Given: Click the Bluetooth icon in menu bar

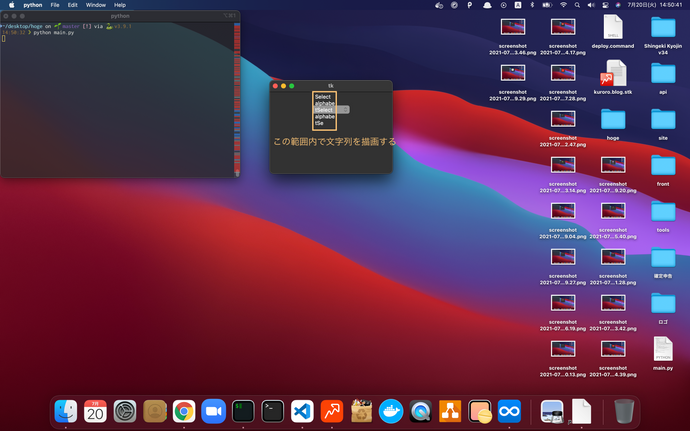Looking at the screenshot, I should click(x=532, y=5).
